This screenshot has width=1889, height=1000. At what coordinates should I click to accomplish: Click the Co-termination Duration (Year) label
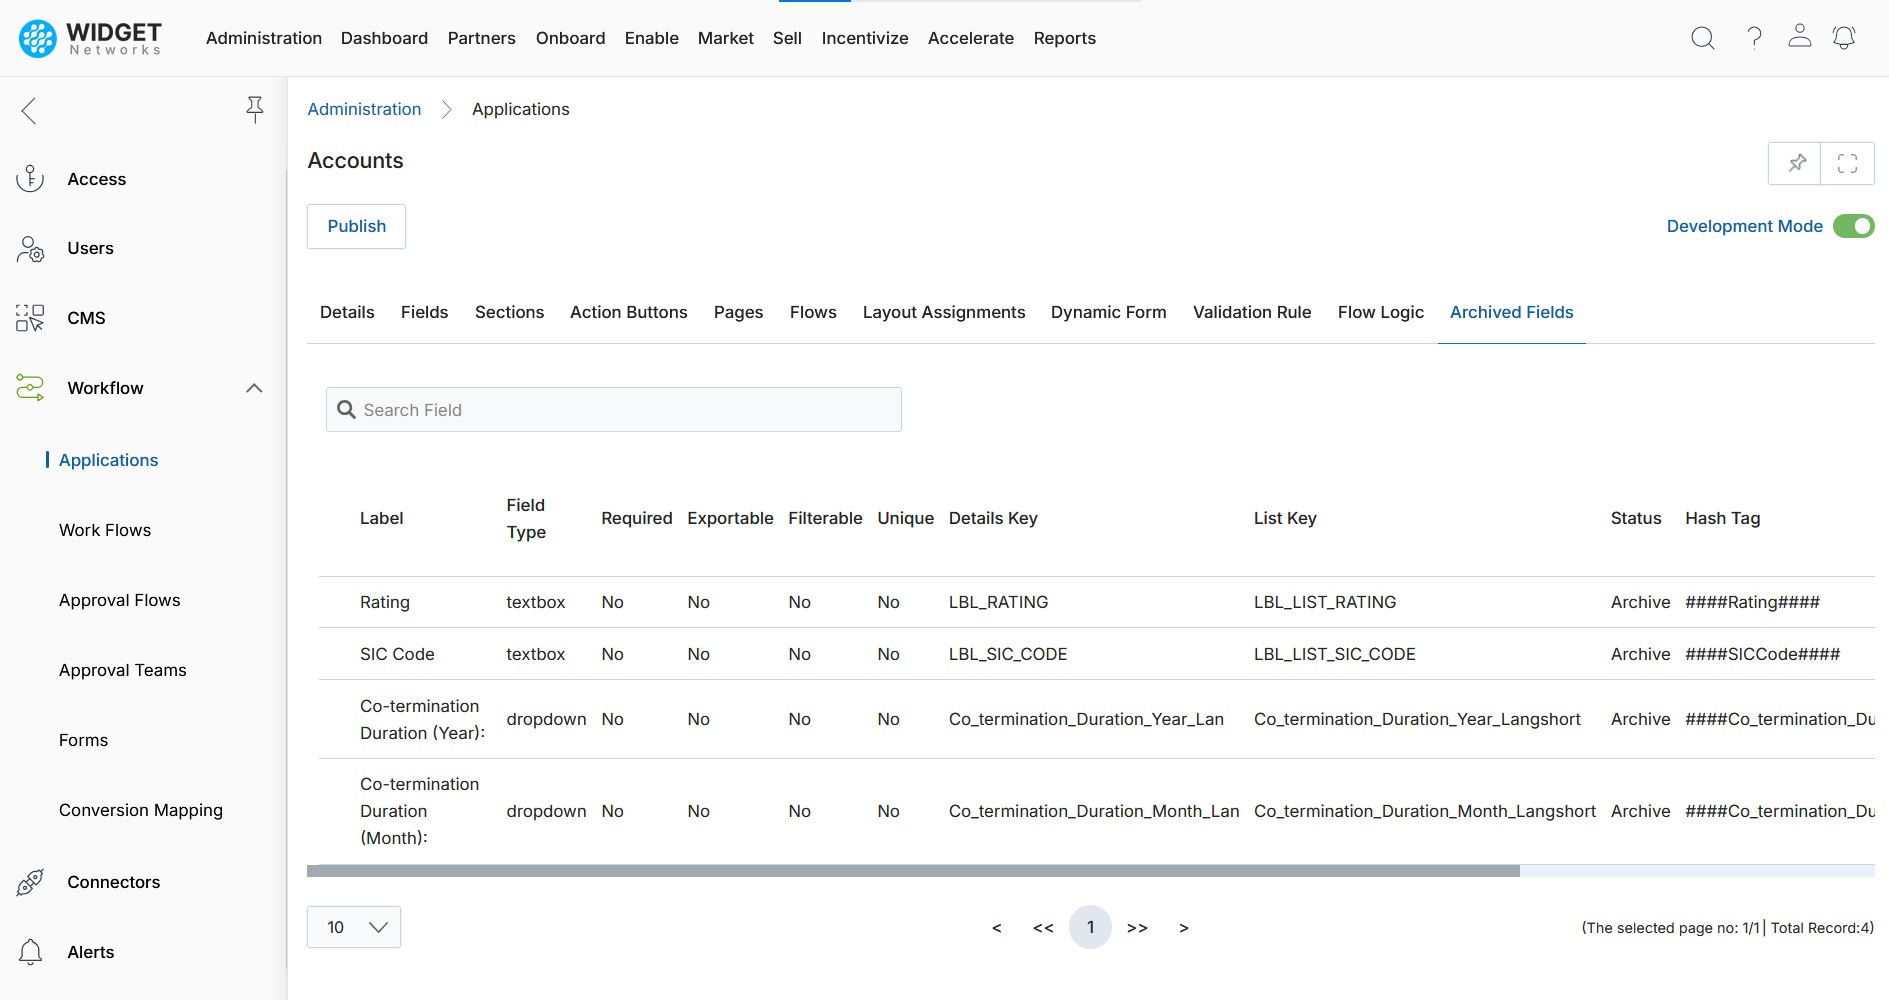[422, 719]
